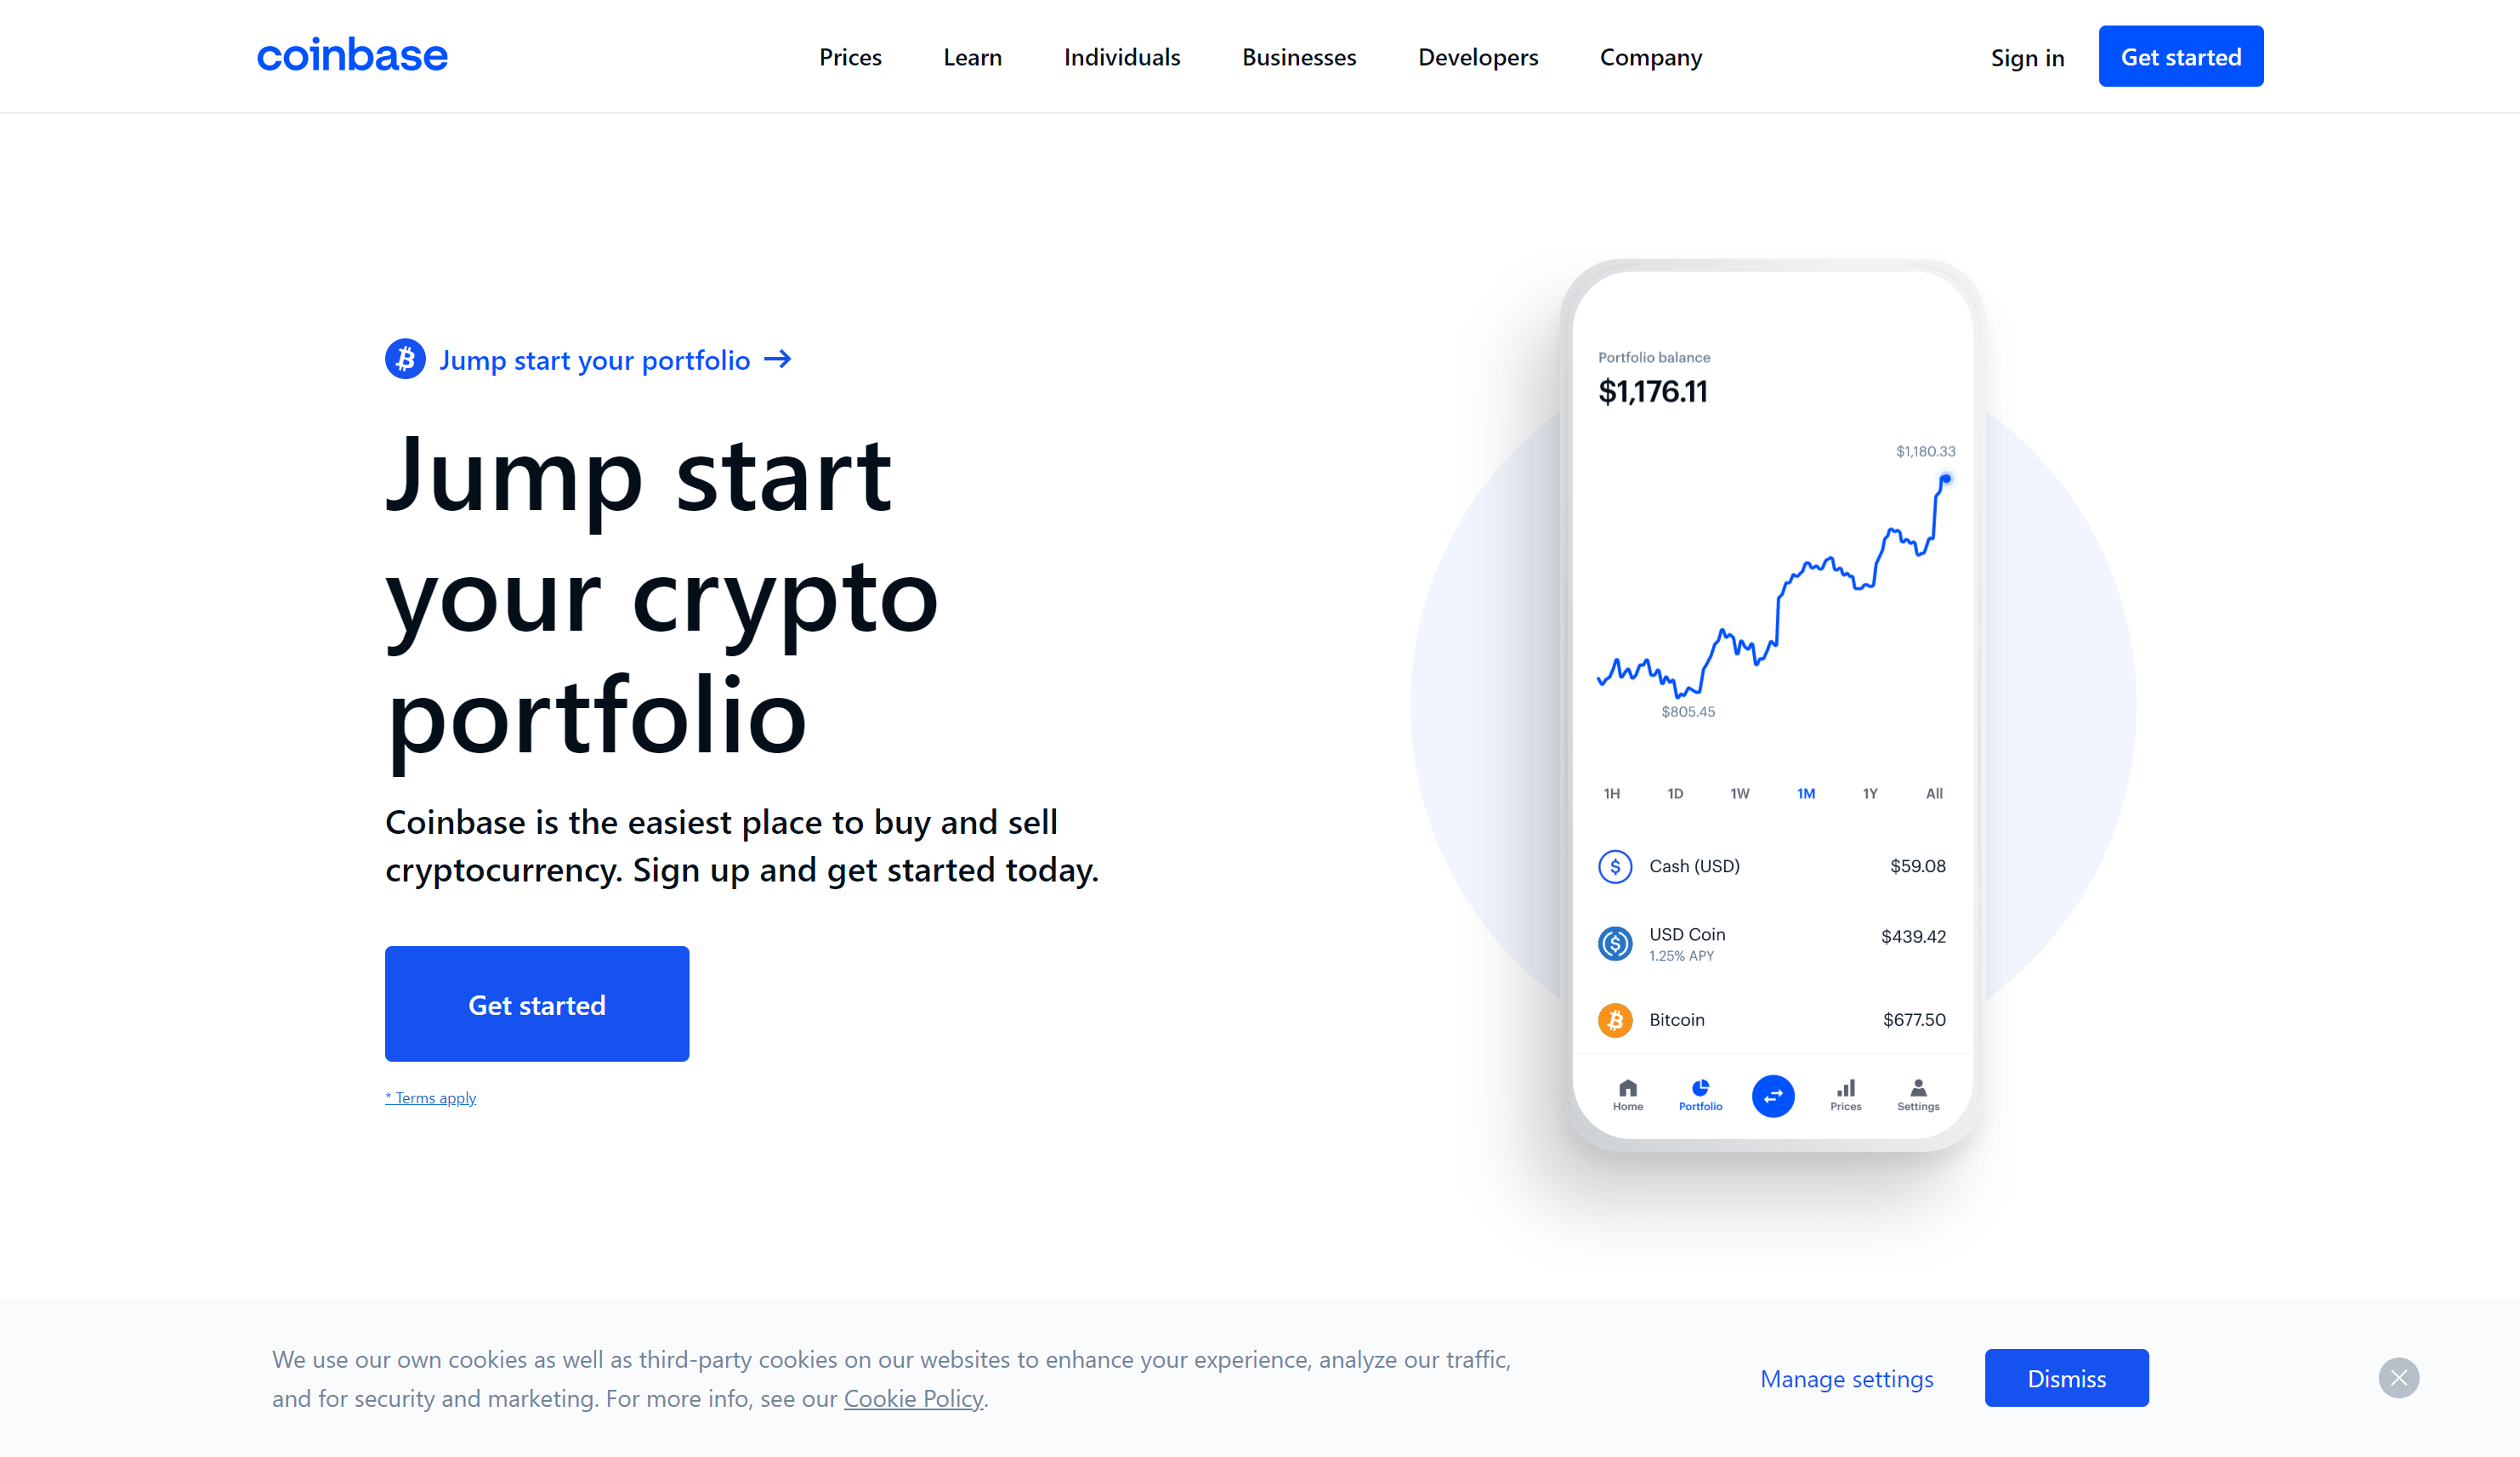Click the USD Coin icon in holdings
2520x1457 pixels.
(x=1615, y=942)
